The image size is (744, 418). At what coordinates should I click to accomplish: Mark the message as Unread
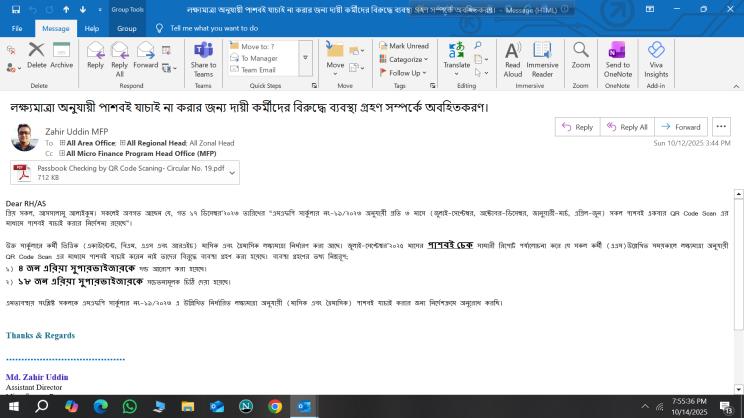click(x=403, y=46)
